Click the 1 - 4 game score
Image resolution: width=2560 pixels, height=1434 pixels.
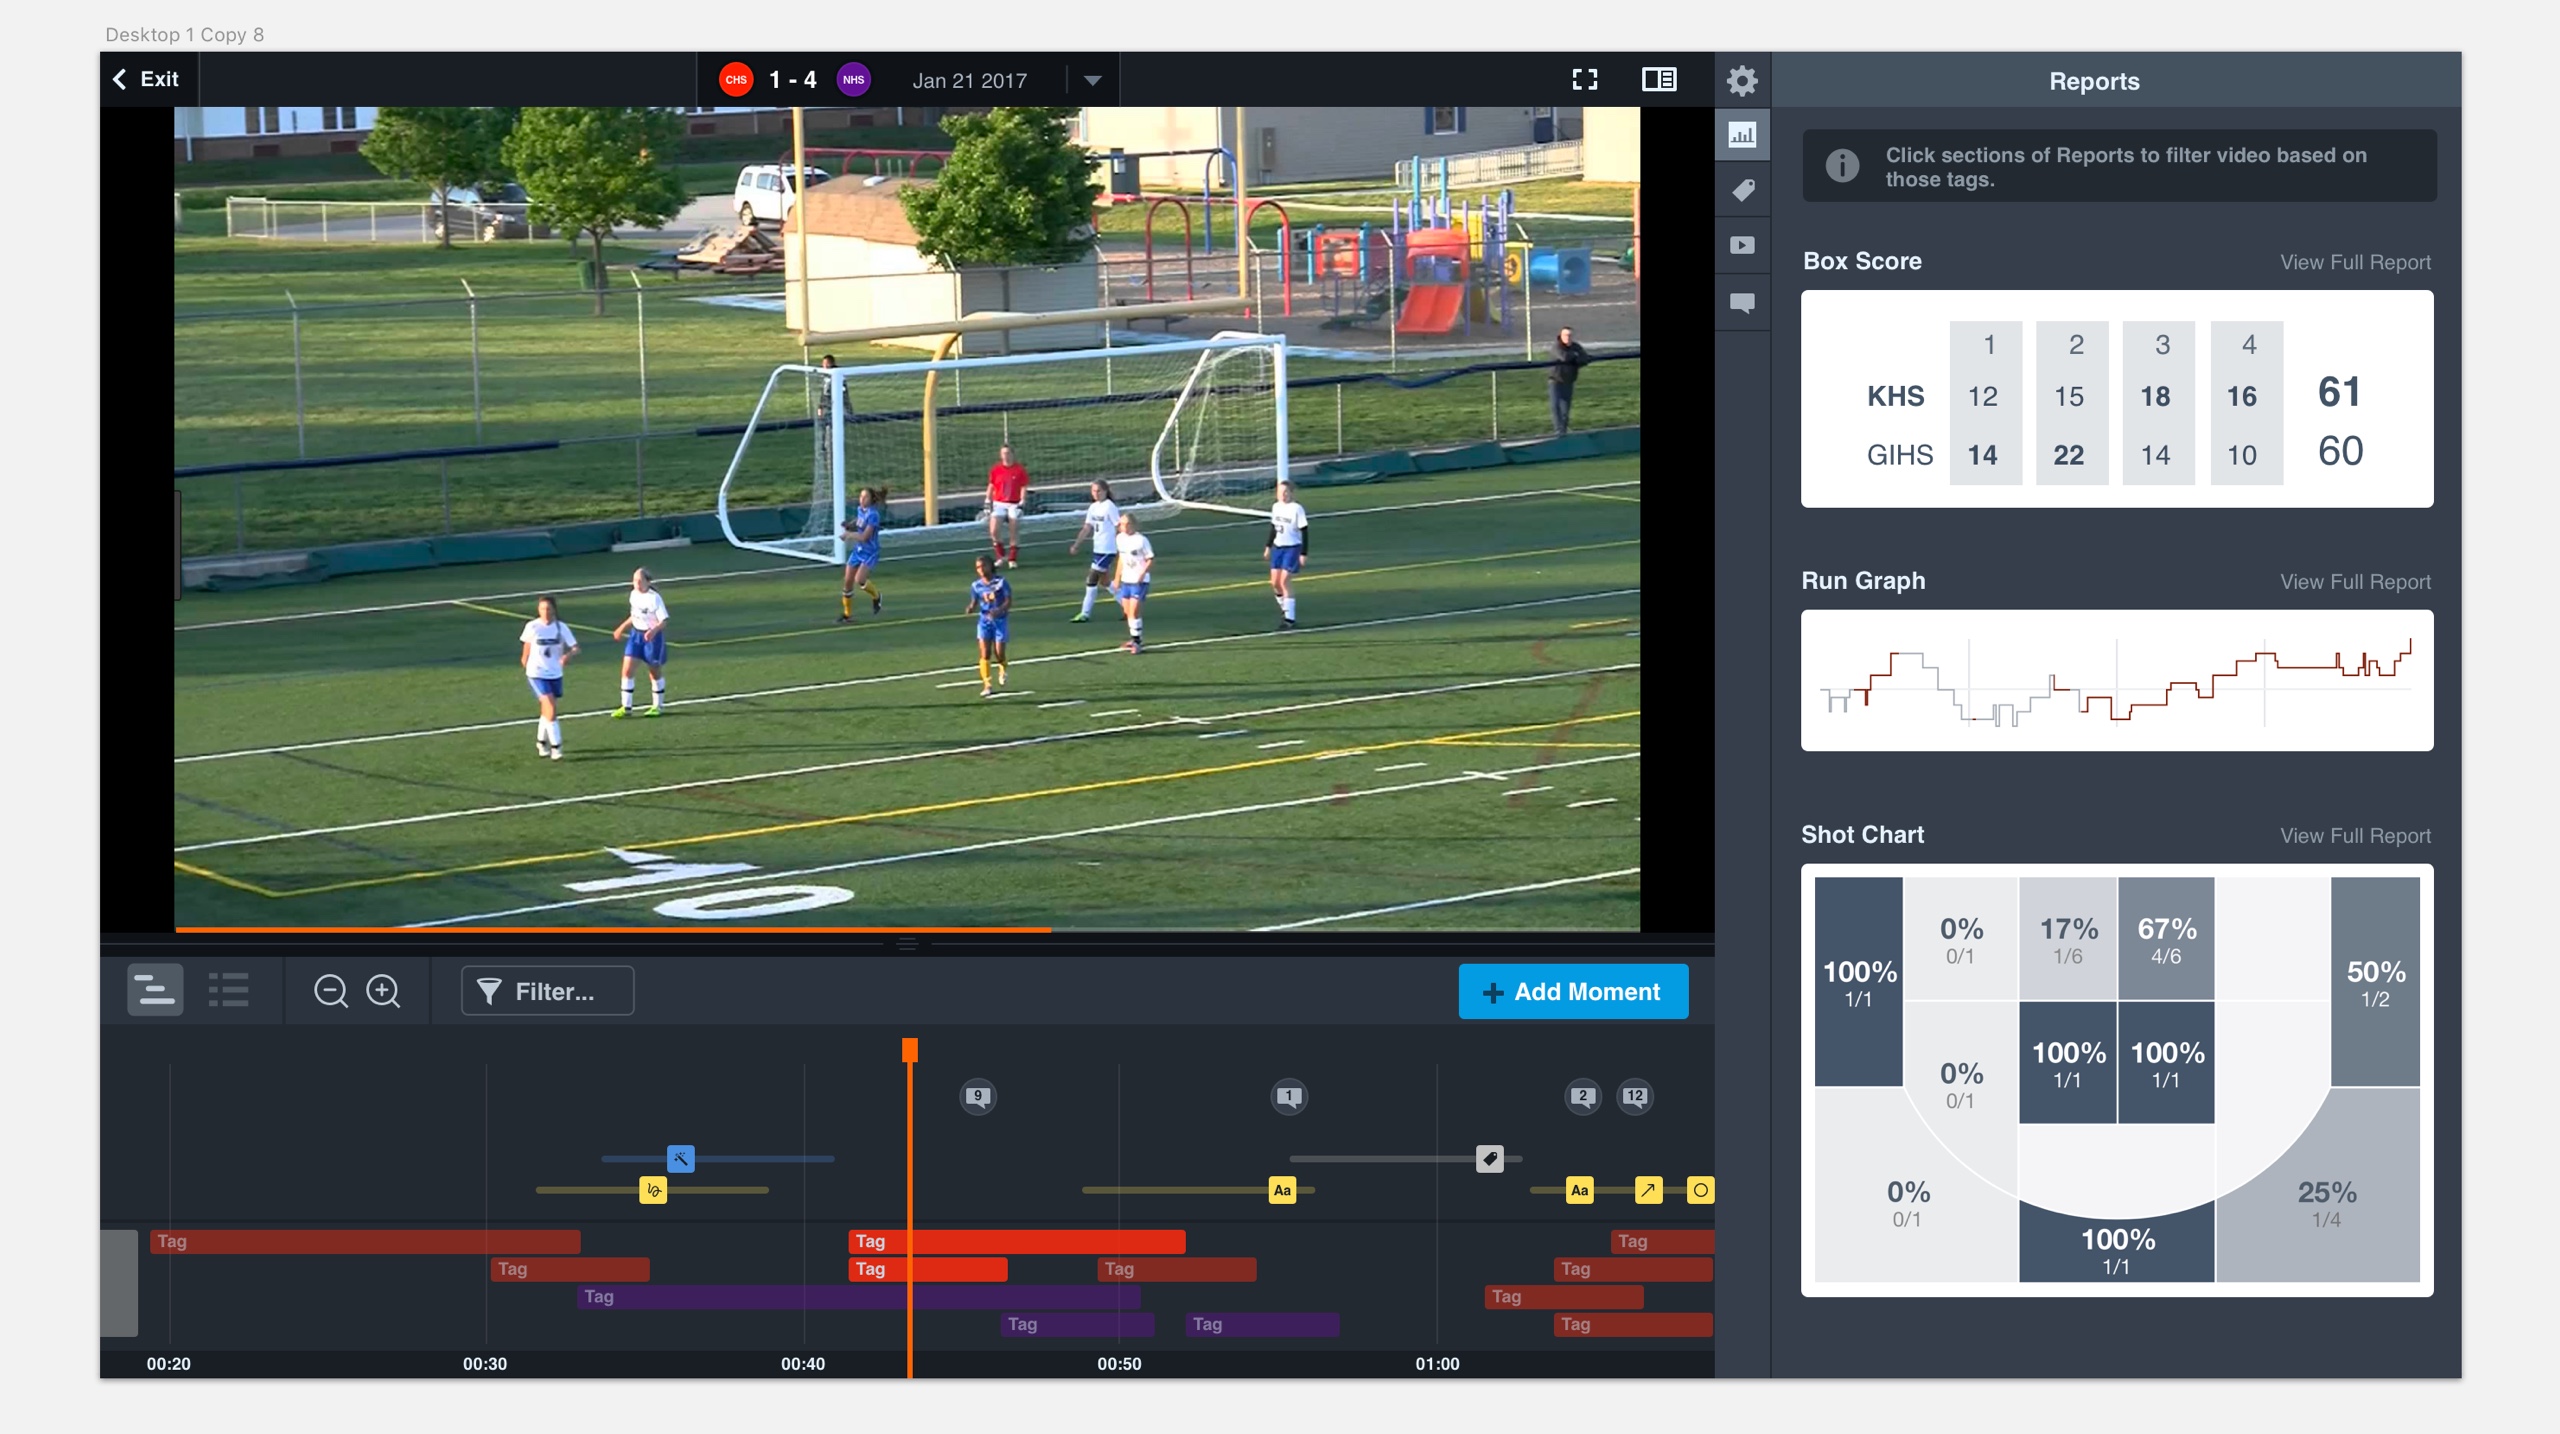point(793,80)
